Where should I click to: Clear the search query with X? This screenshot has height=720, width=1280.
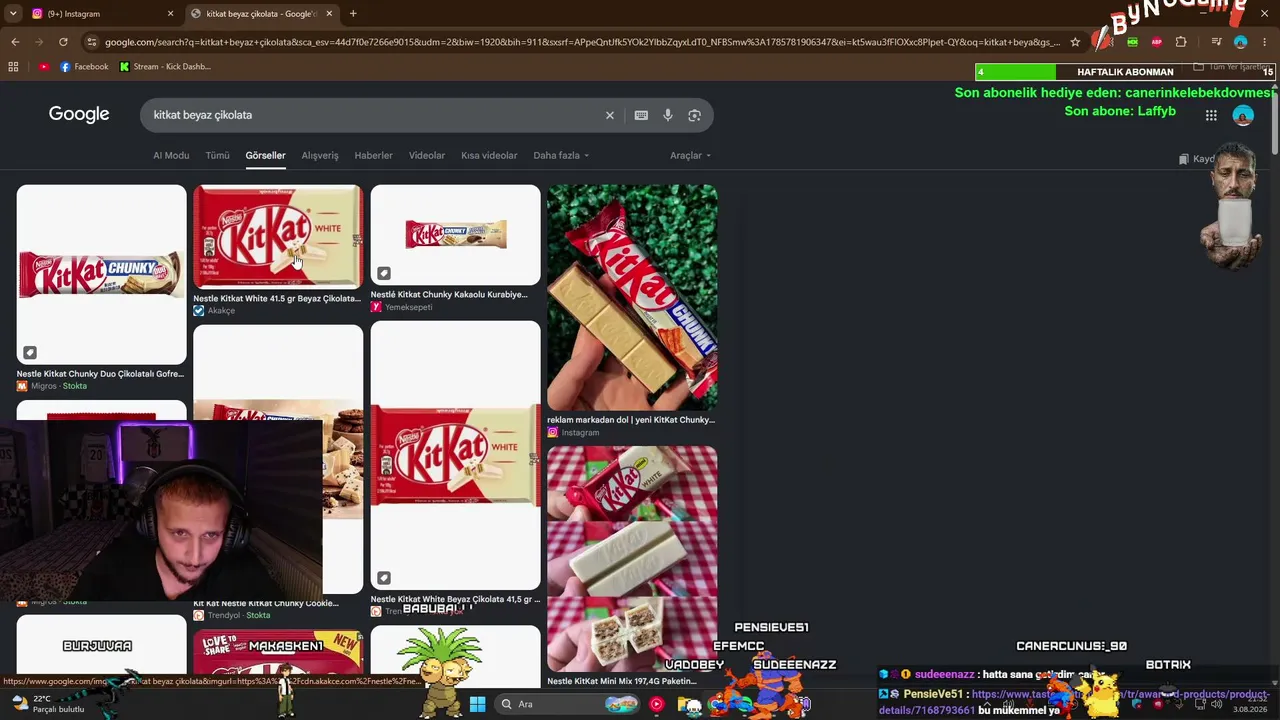point(610,115)
